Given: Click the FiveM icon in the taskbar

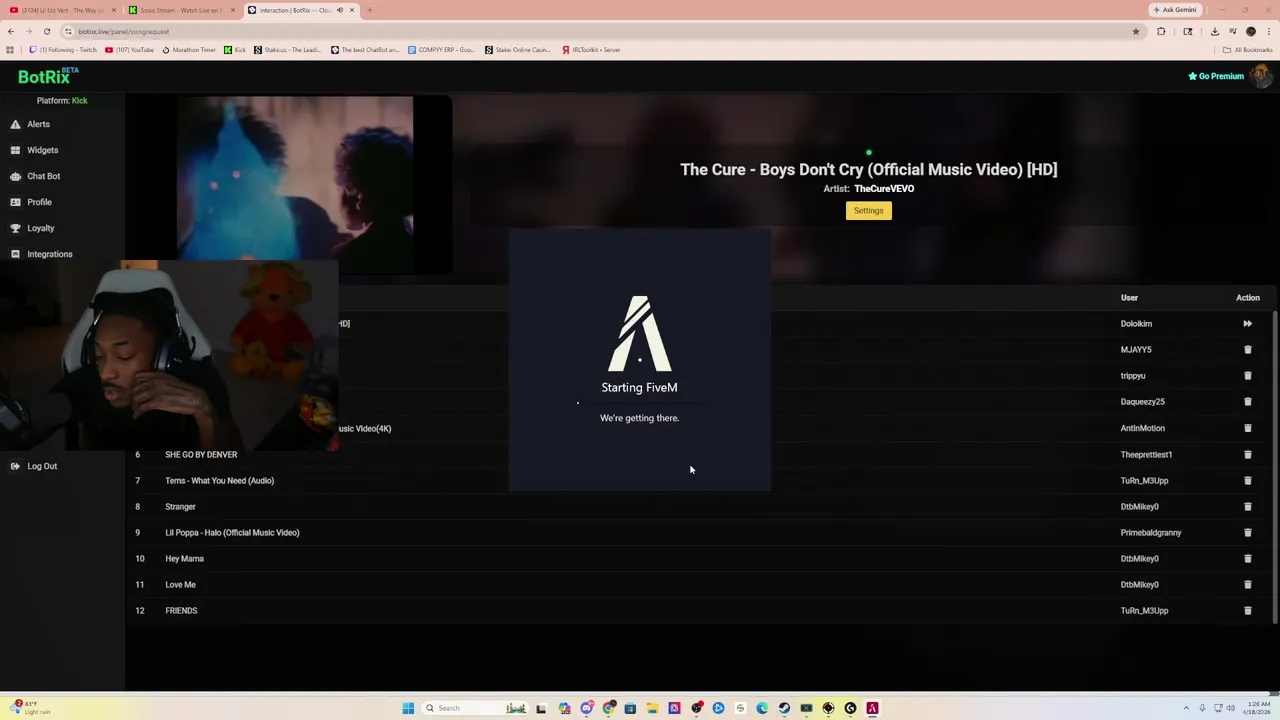Looking at the screenshot, I should (x=872, y=708).
